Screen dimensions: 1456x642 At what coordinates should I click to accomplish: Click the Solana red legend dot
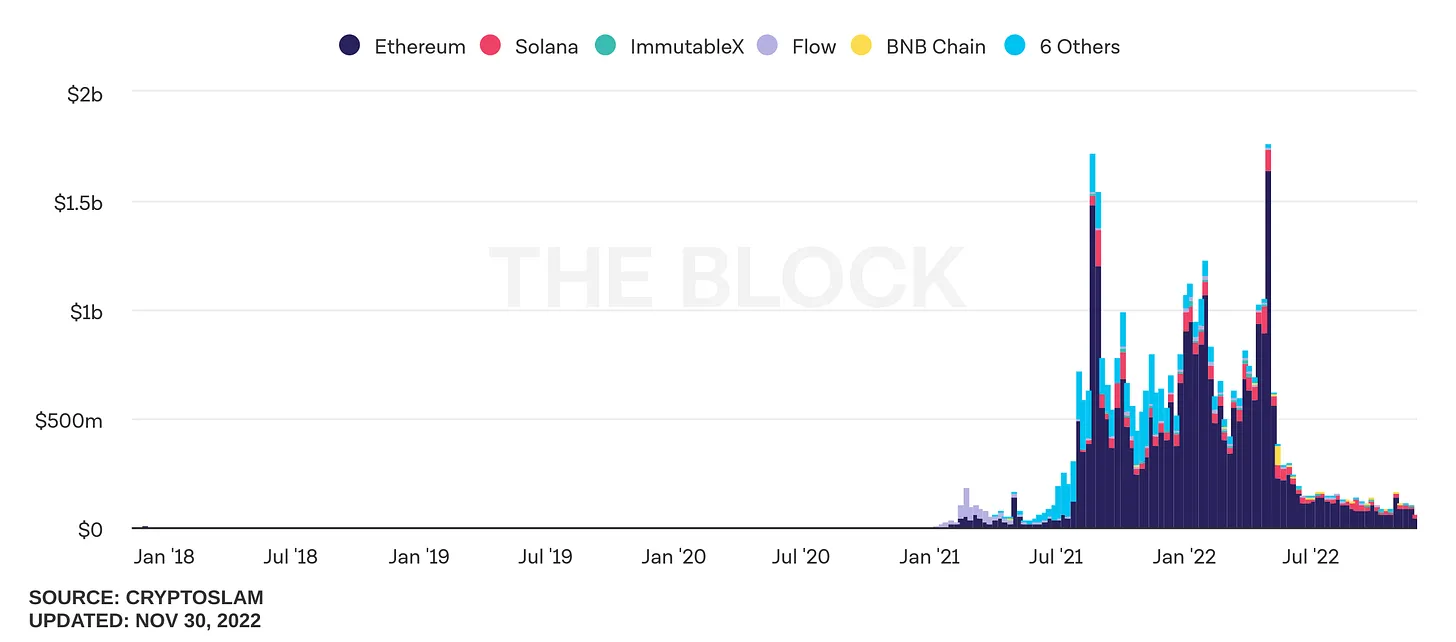tap(491, 46)
